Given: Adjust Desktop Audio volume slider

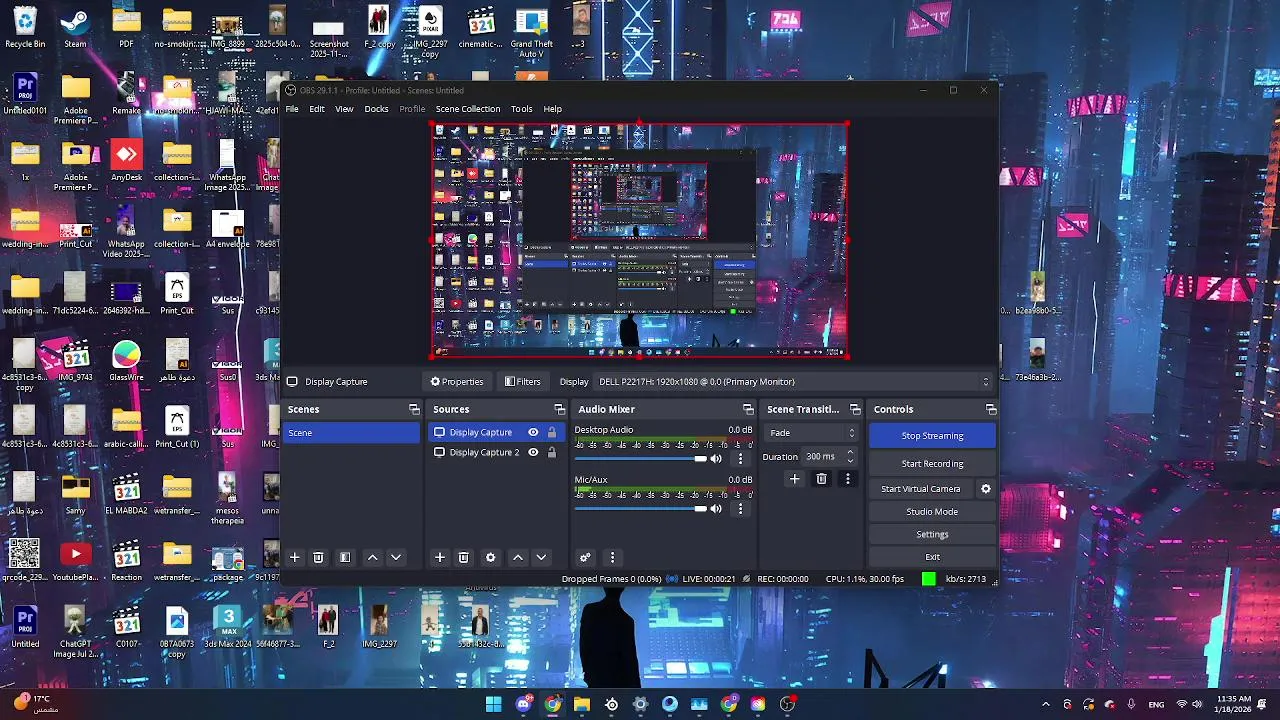Looking at the screenshot, I should click(x=640, y=459).
